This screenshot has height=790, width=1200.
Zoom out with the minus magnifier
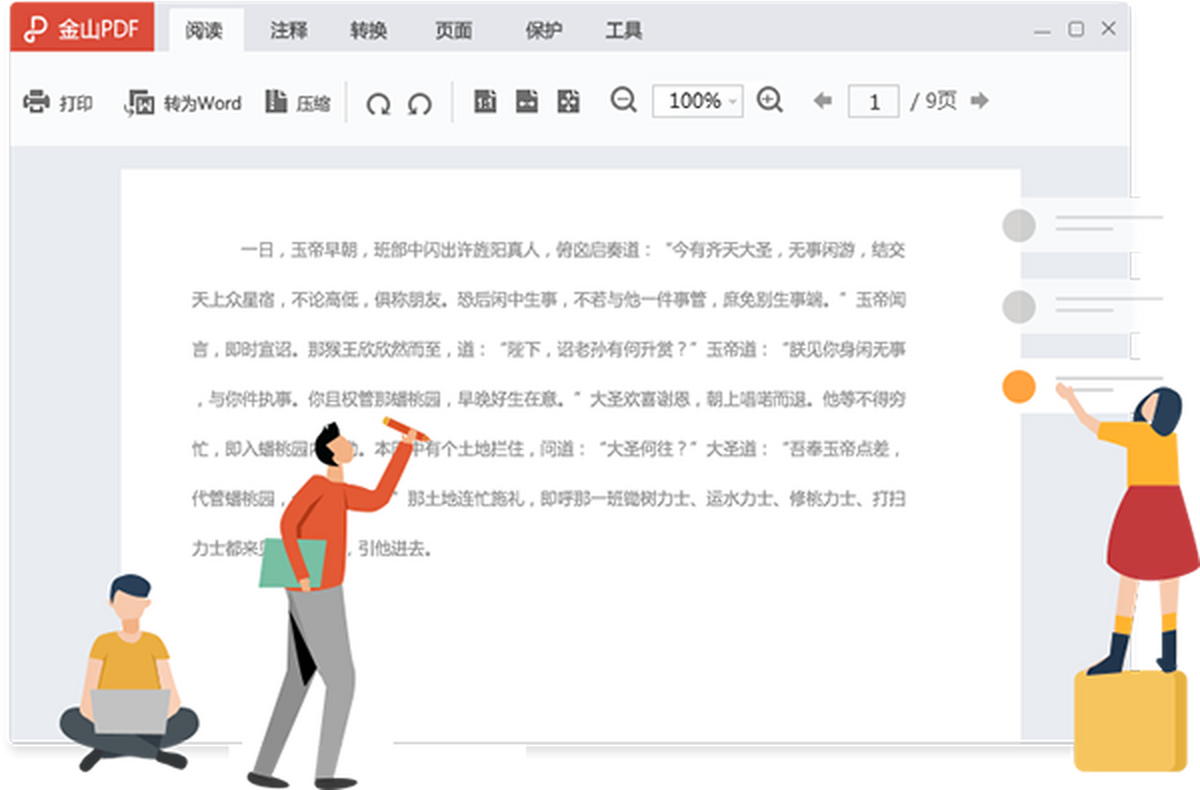click(x=624, y=101)
